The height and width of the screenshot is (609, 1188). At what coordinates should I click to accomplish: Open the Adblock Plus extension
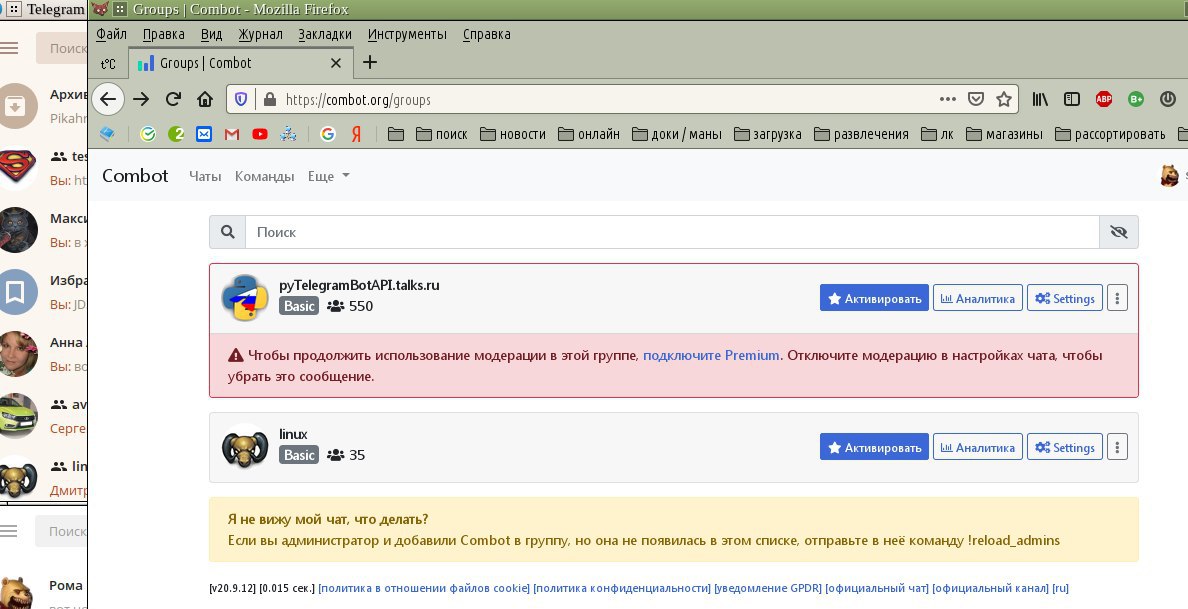pos(1104,99)
